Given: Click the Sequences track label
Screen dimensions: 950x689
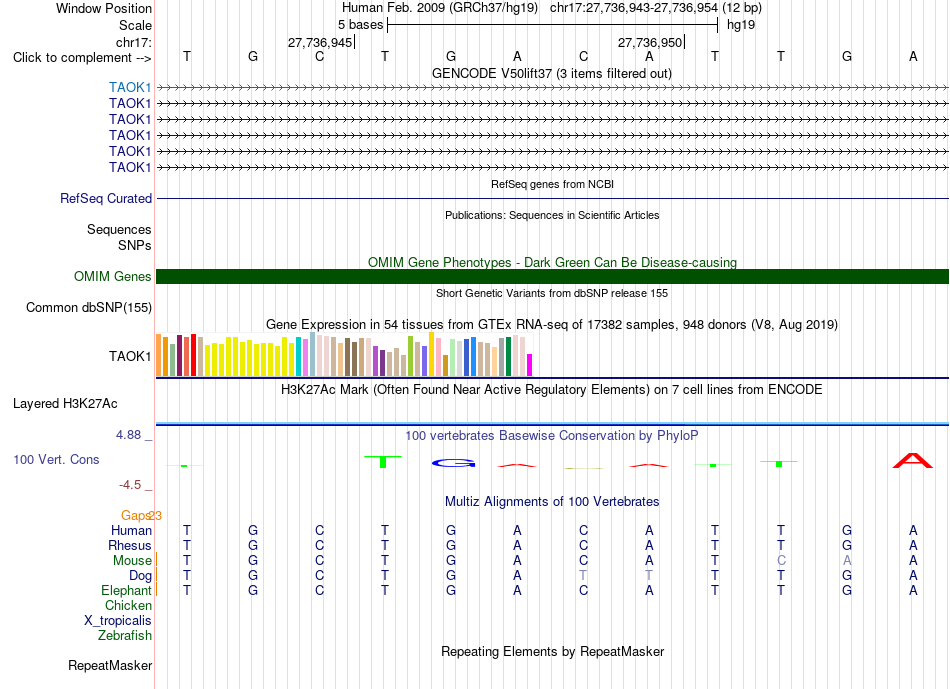Looking at the screenshot, I should [x=119, y=230].
